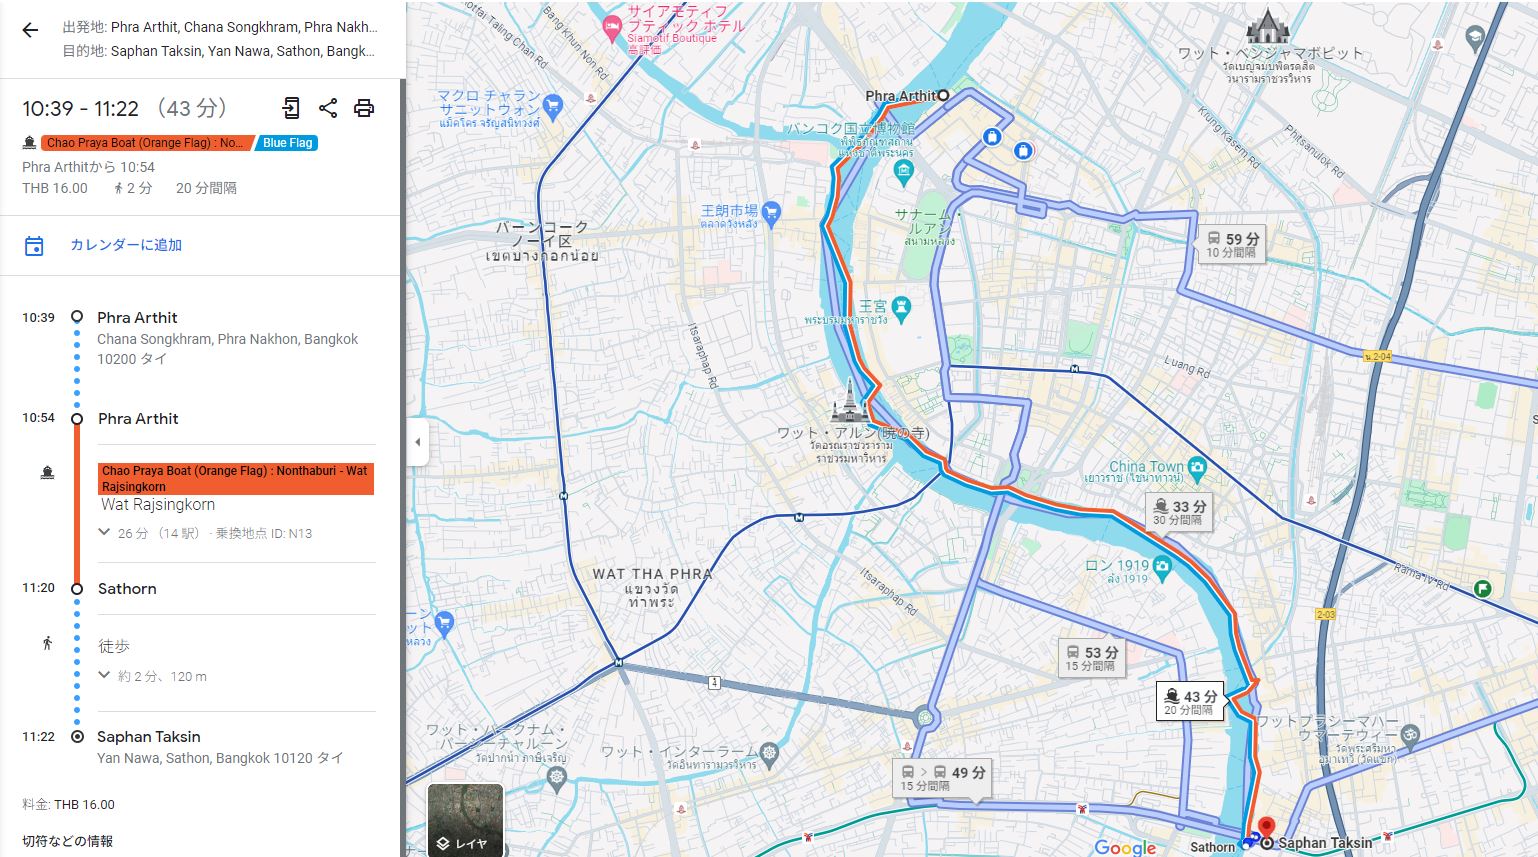This screenshot has width=1538, height=857.
Task: Click the share route icon
Action: pos(328,108)
